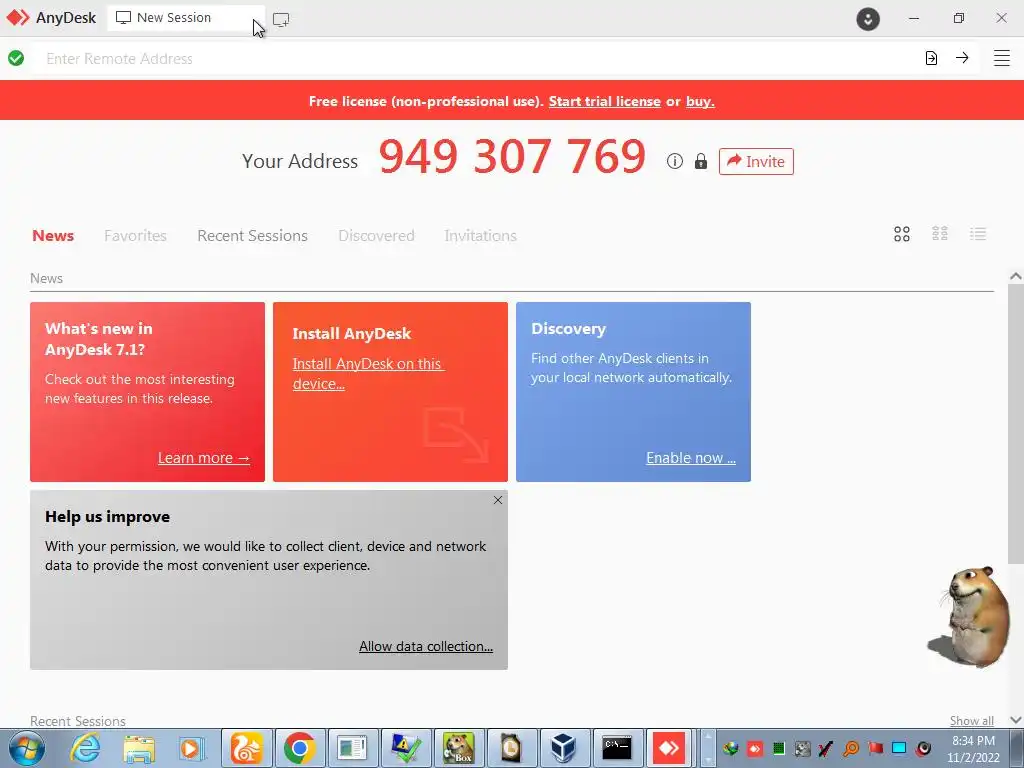The width and height of the screenshot is (1024, 768).
Task: Click the Invite button
Action: [756, 161]
